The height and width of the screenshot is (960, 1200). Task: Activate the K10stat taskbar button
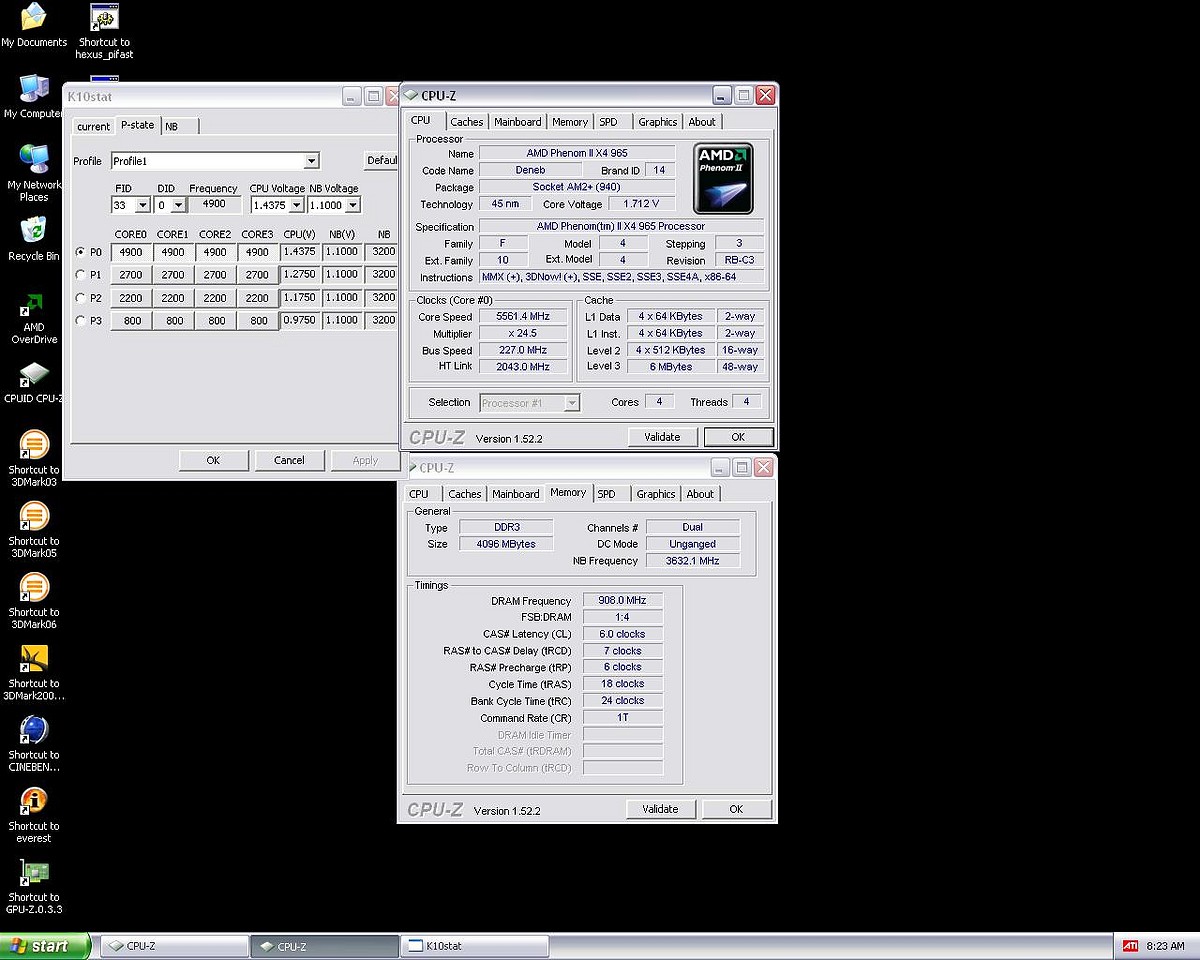coord(474,946)
